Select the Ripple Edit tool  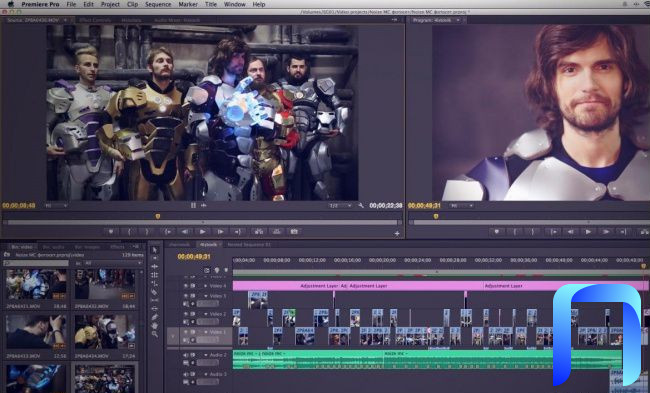(155, 267)
